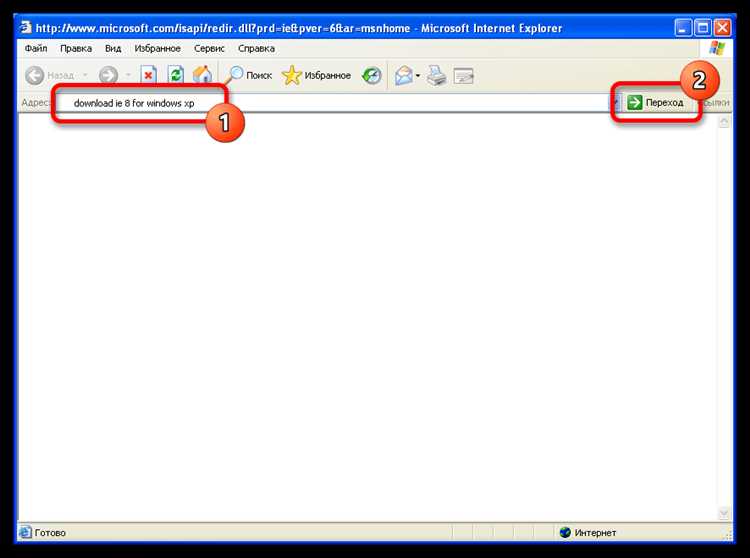
Task: Open Search (Поиск) from the toolbar
Action: pos(247,75)
